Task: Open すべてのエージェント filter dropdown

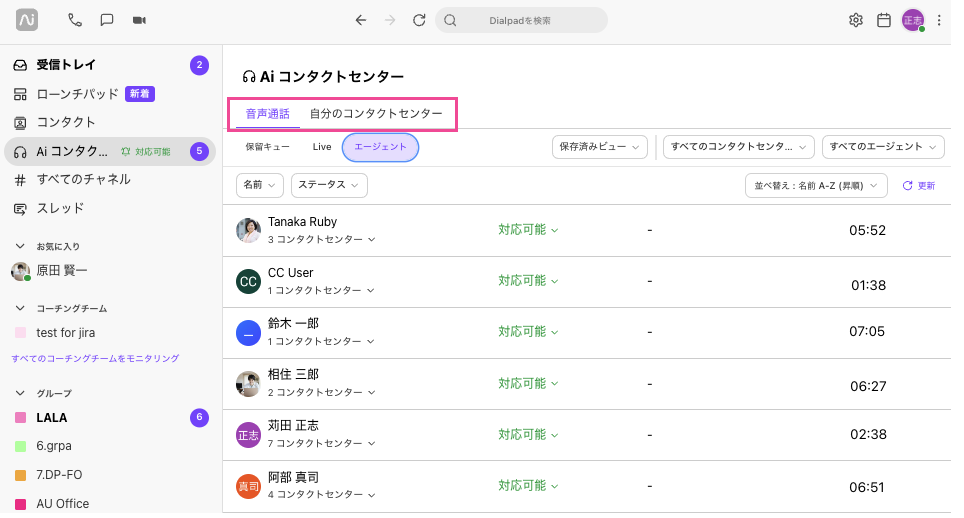Action: (x=883, y=147)
